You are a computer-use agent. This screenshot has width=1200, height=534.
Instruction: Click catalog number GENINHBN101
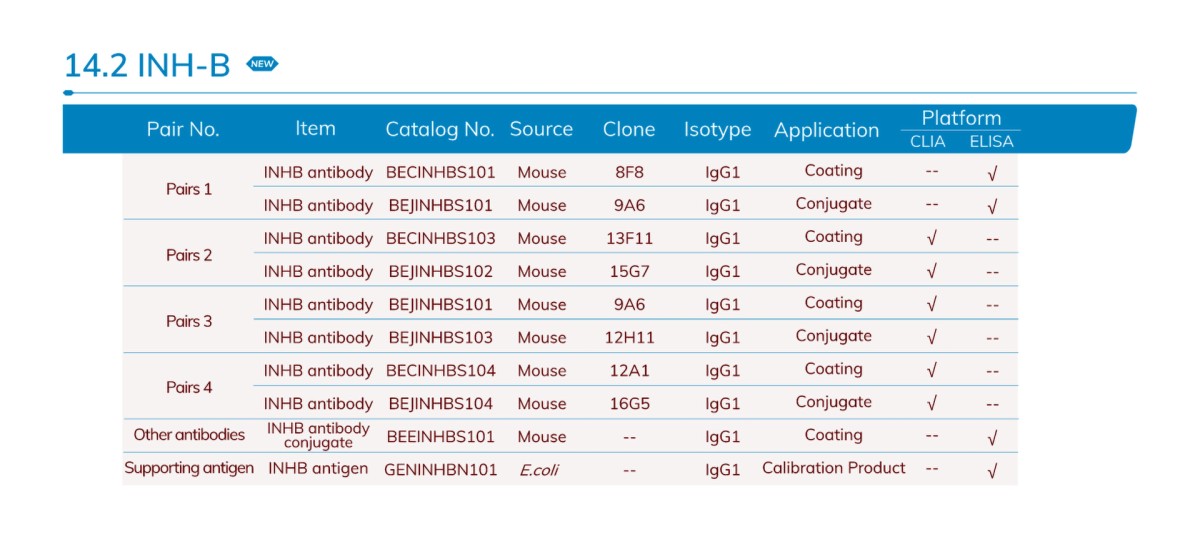[x=440, y=470]
